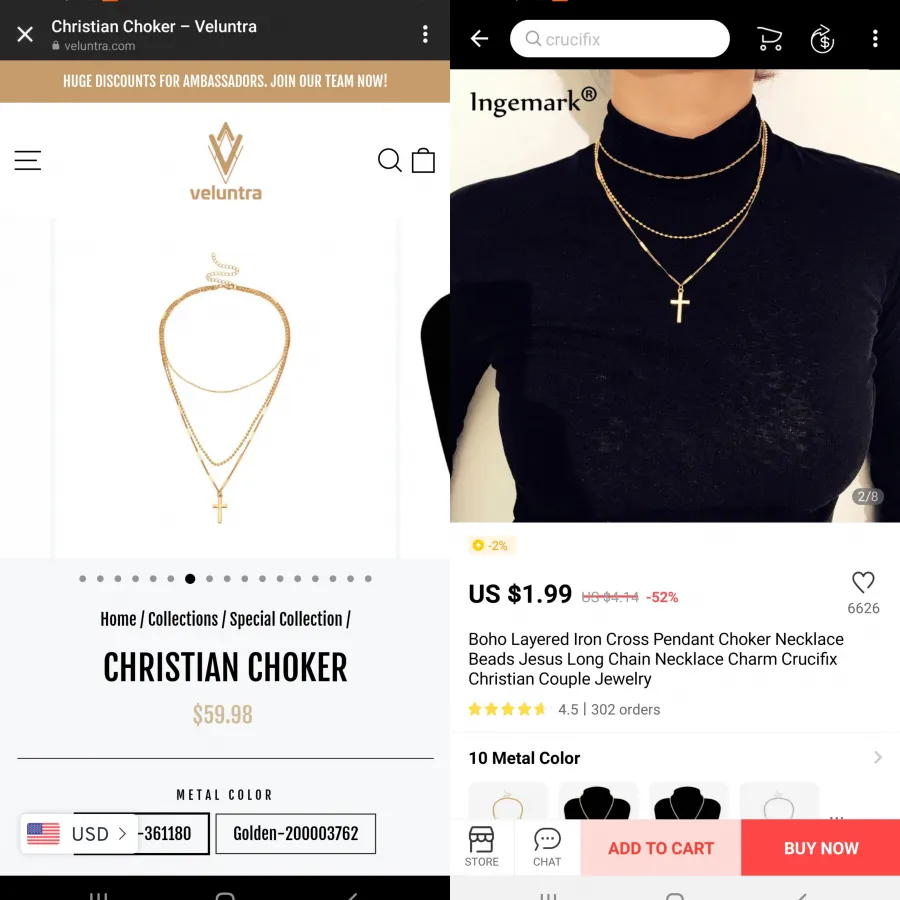Image resolution: width=900 pixels, height=900 pixels.
Task: Open the STORE icon
Action: pos(482,847)
